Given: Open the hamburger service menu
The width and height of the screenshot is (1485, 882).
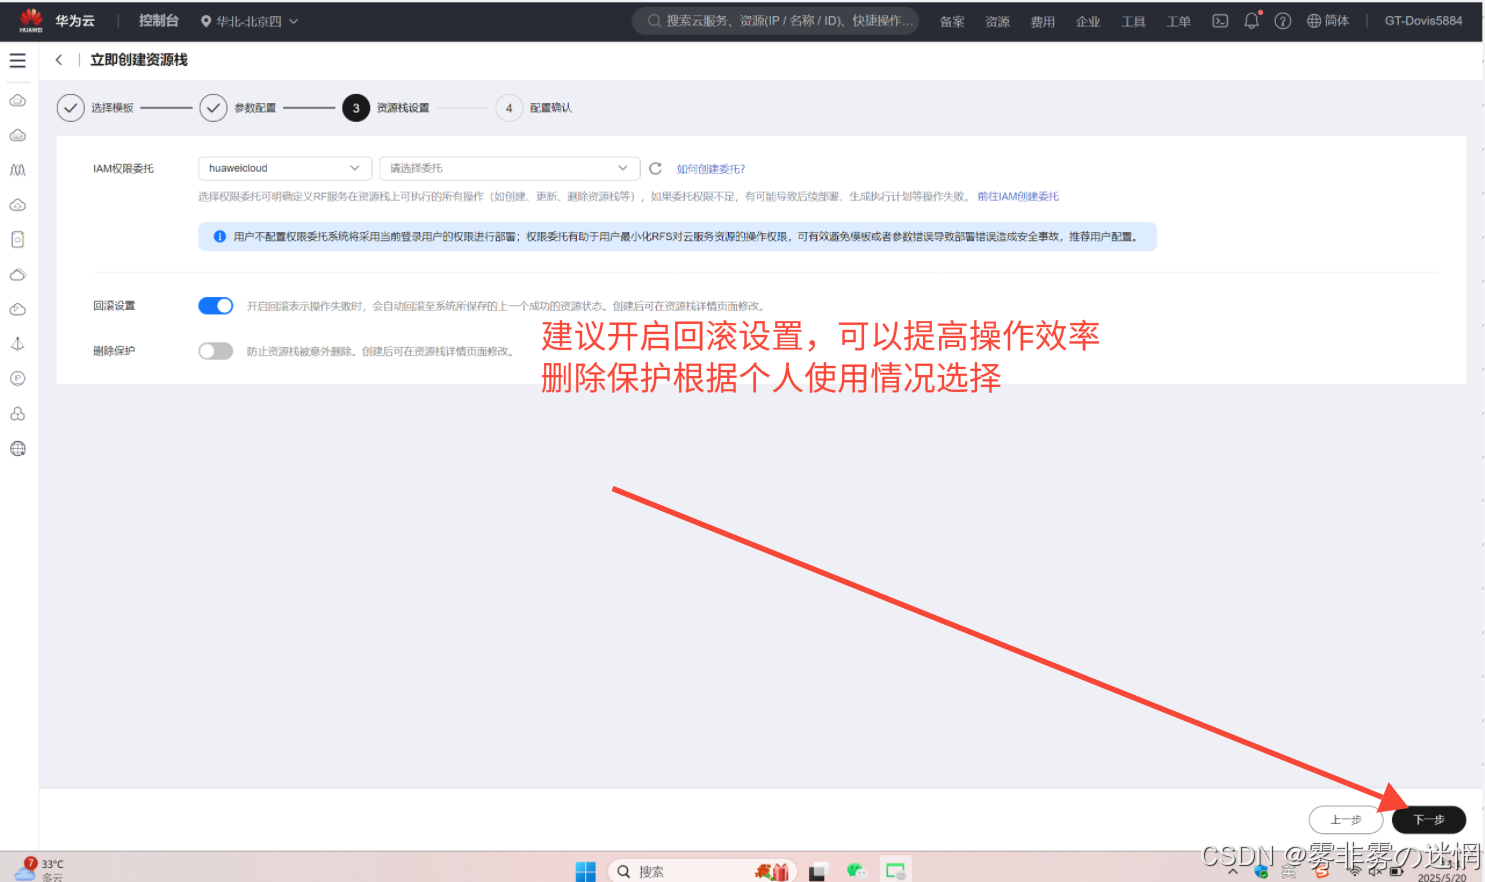Looking at the screenshot, I should (x=18, y=60).
